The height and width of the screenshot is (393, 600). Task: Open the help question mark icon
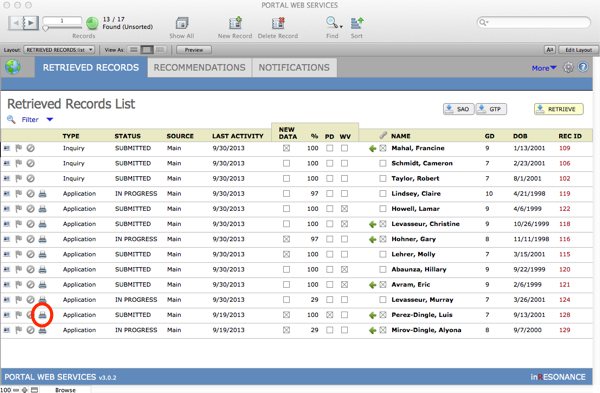point(583,67)
